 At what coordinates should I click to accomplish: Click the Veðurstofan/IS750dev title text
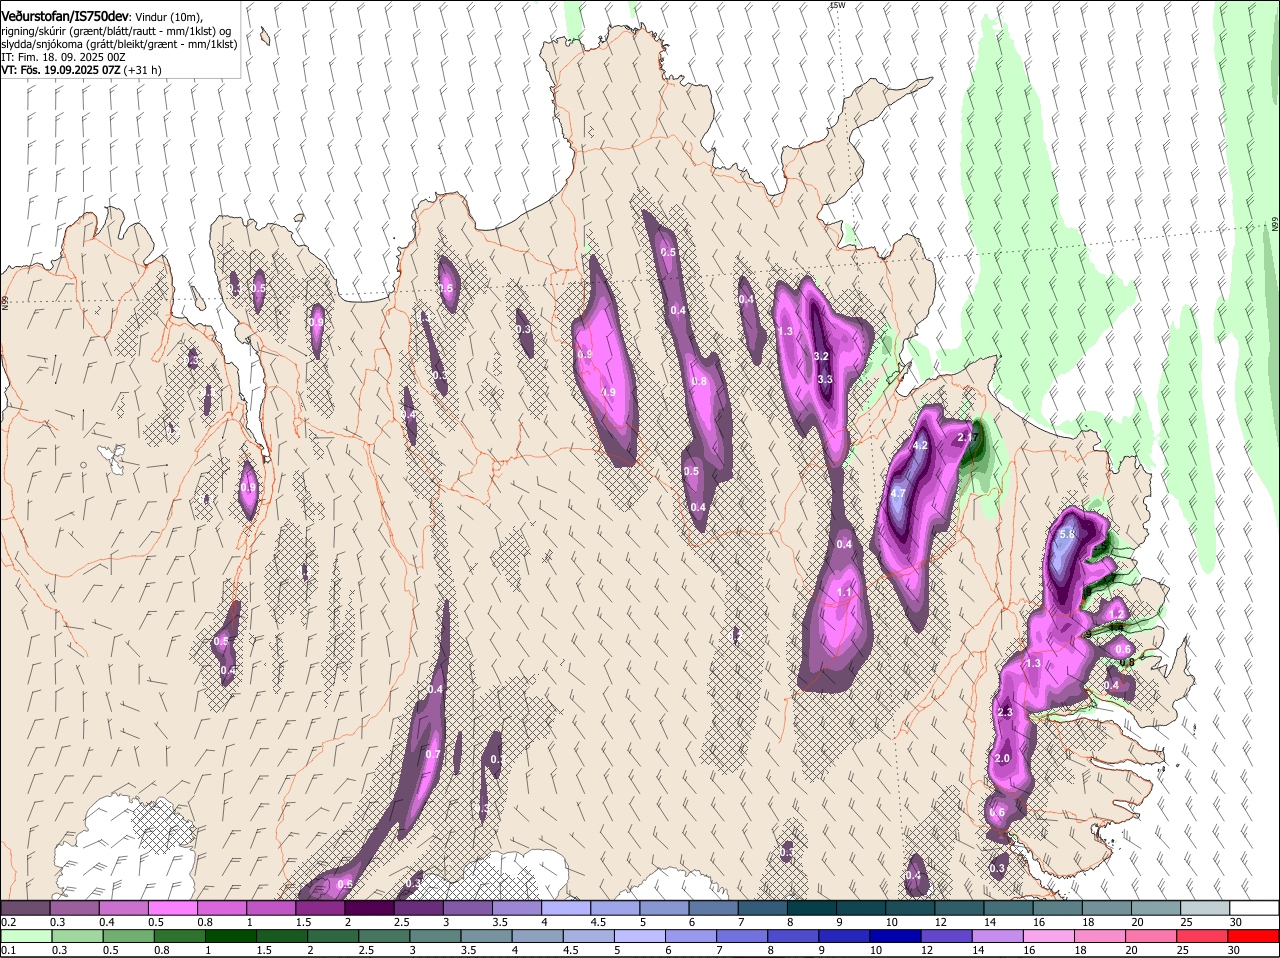click(64, 16)
